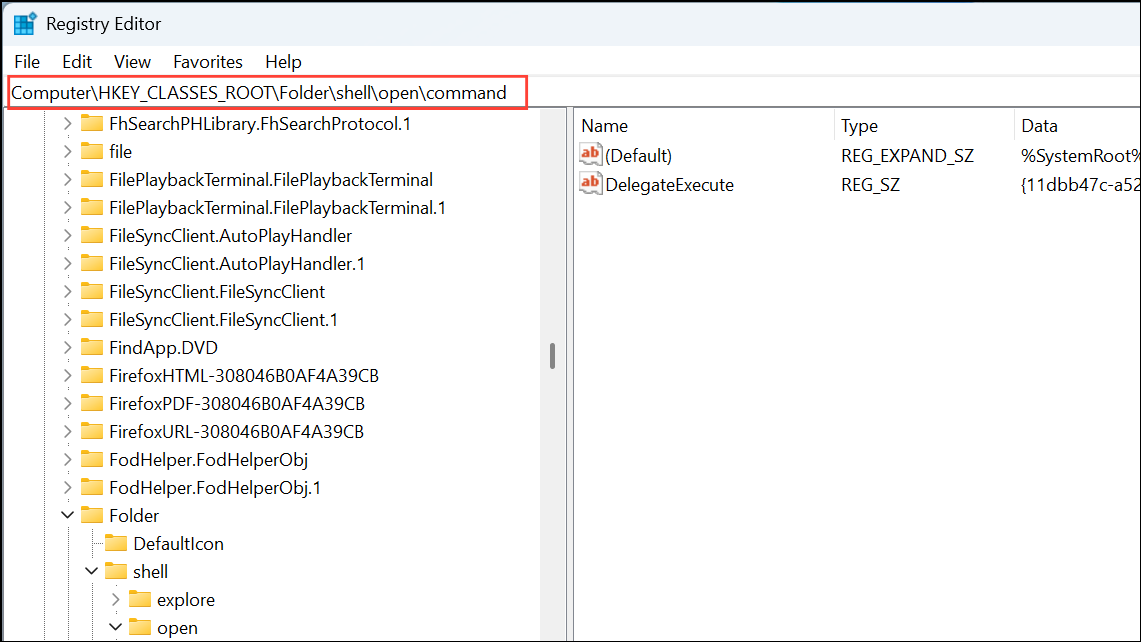Open the Help menu

(x=283, y=62)
